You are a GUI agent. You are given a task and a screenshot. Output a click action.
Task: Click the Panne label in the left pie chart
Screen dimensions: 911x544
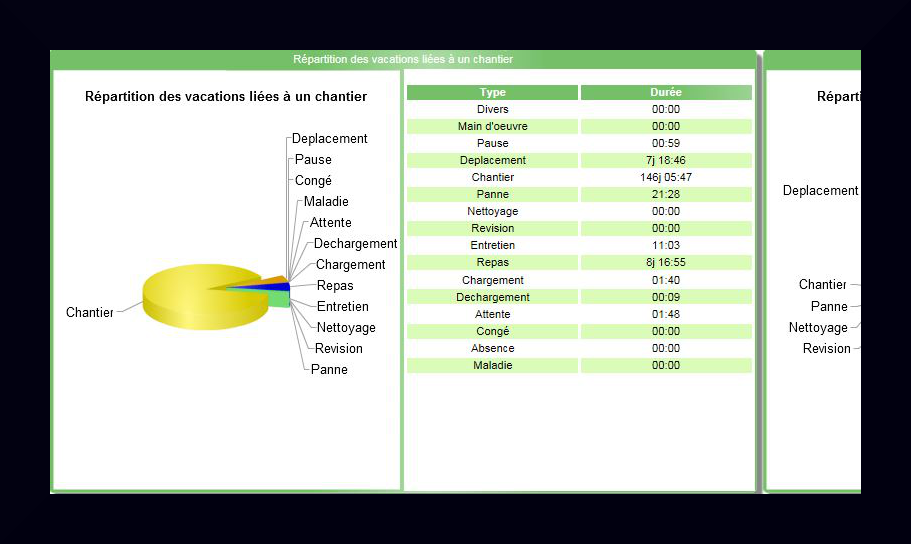click(329, 369)
